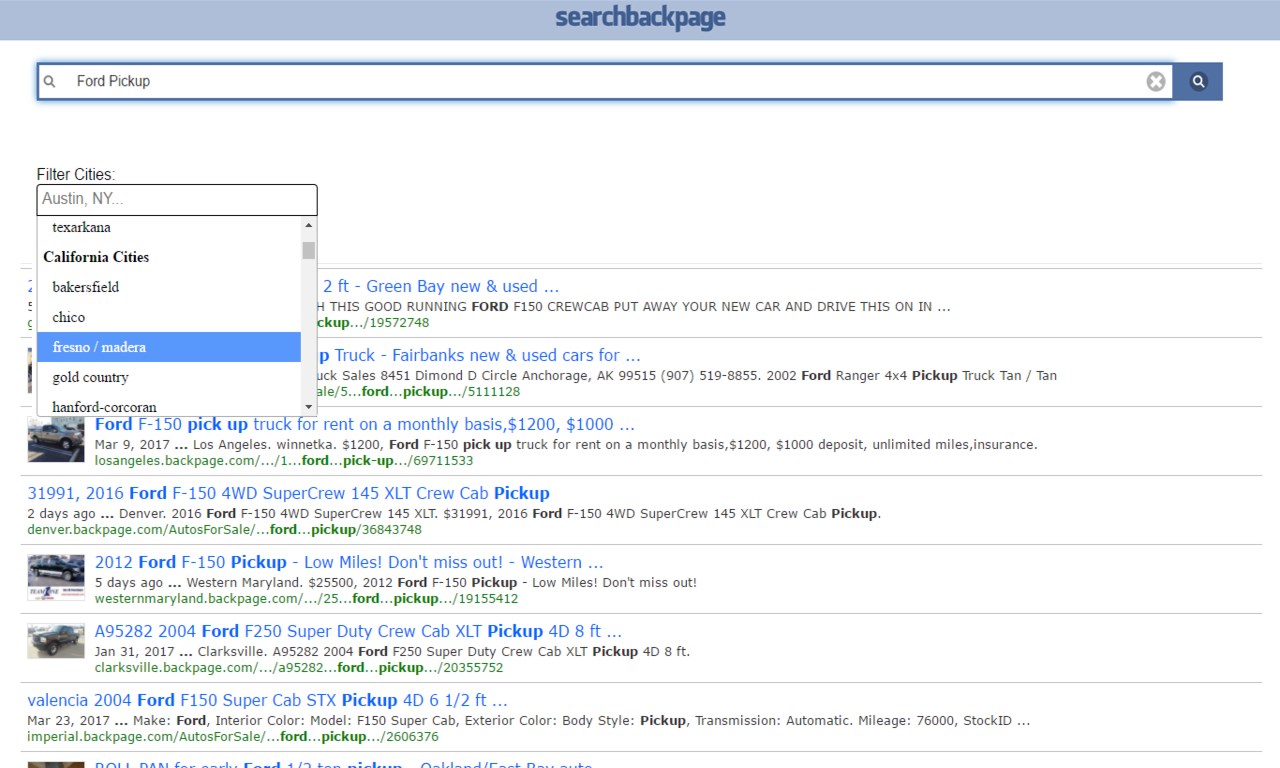Click the blue search magnifier button
Screen dimensions: 1280x768
(1198, 82)
